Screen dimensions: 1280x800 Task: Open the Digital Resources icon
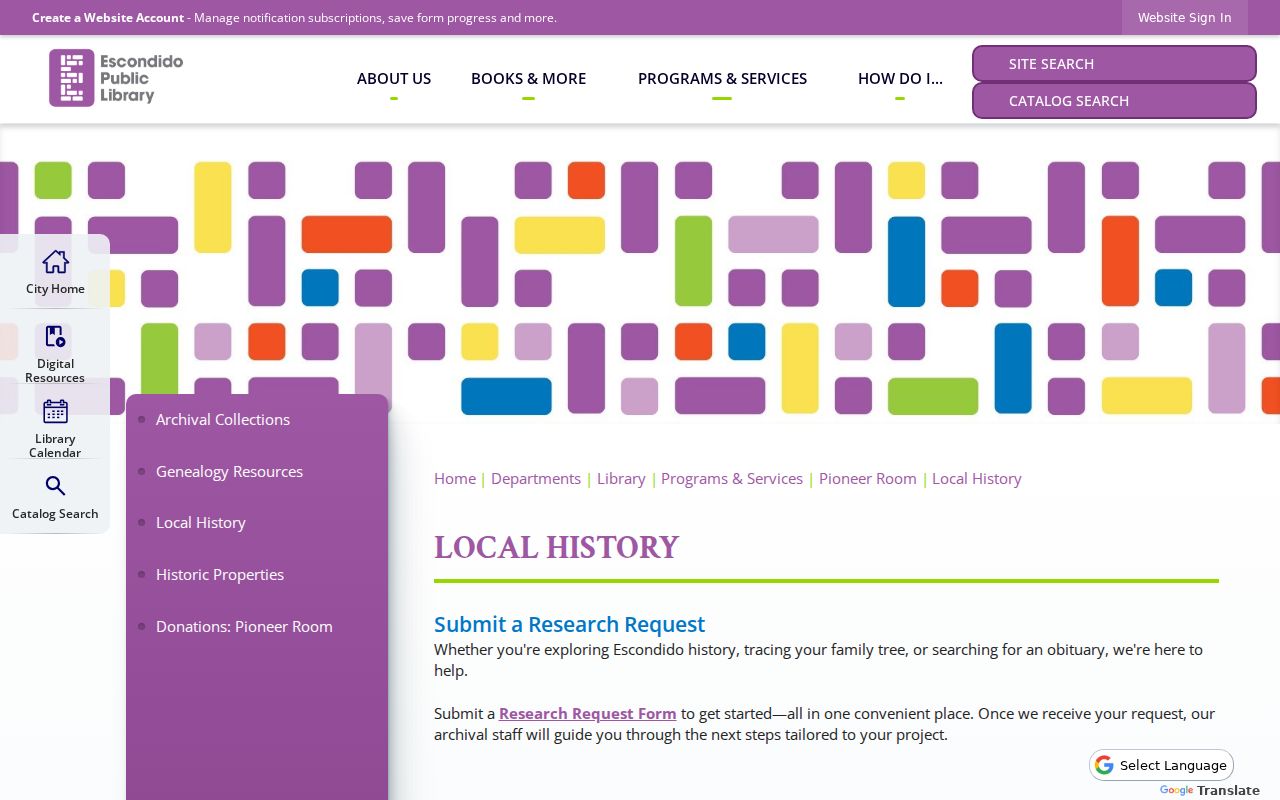point(55,336)
